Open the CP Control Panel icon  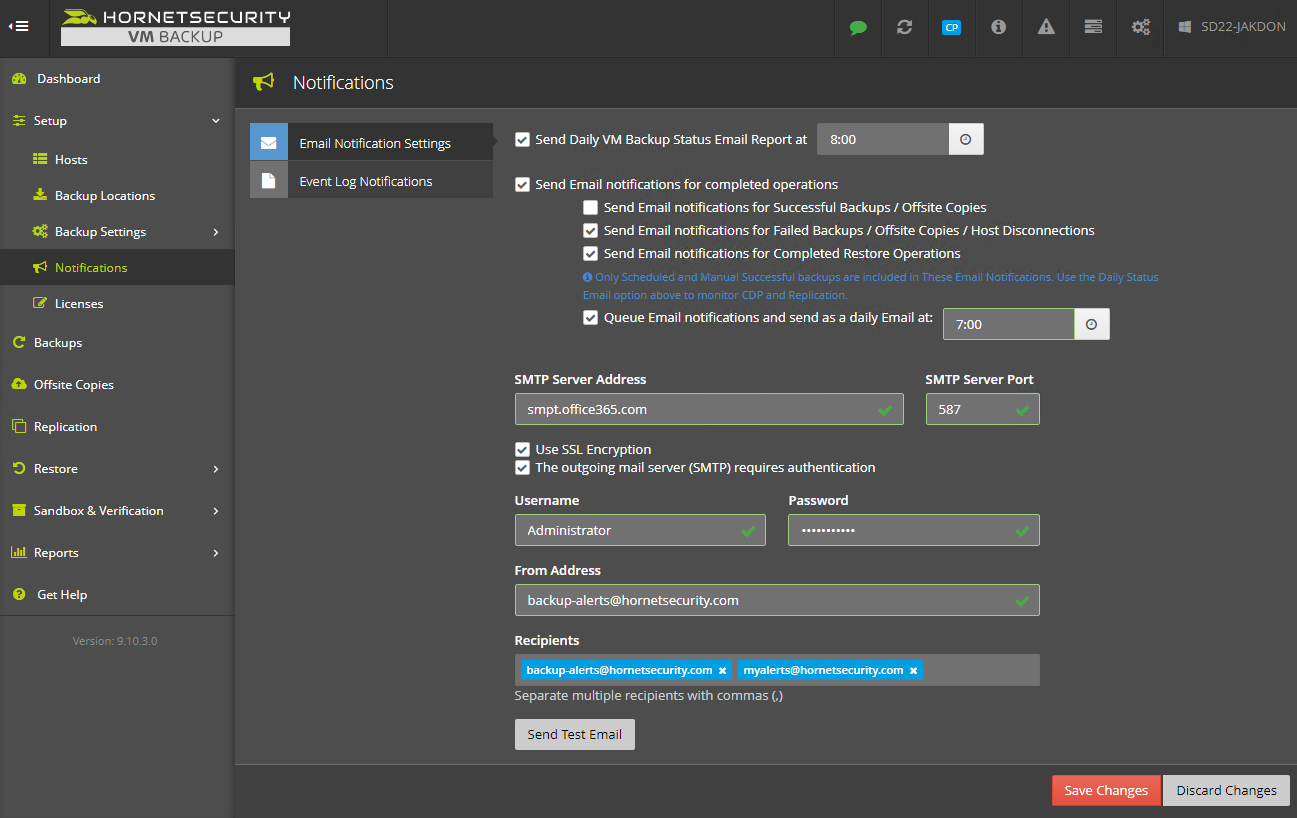point(951,27)
